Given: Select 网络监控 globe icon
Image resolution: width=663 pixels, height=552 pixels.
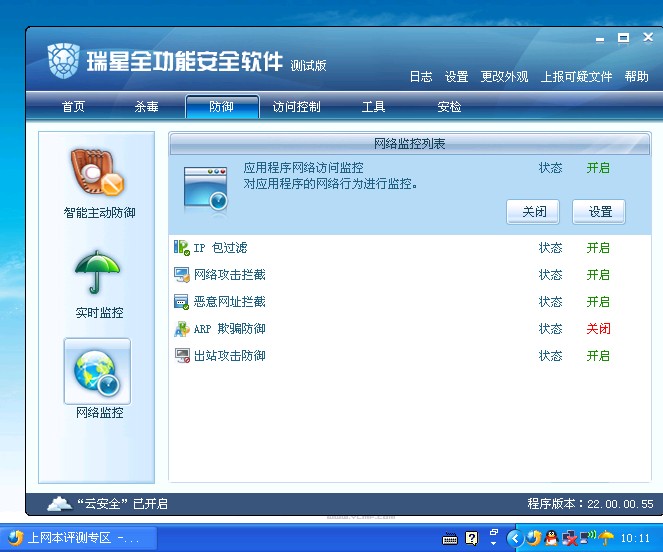Looking at the screenshot, I should click(x=97, y=372).
